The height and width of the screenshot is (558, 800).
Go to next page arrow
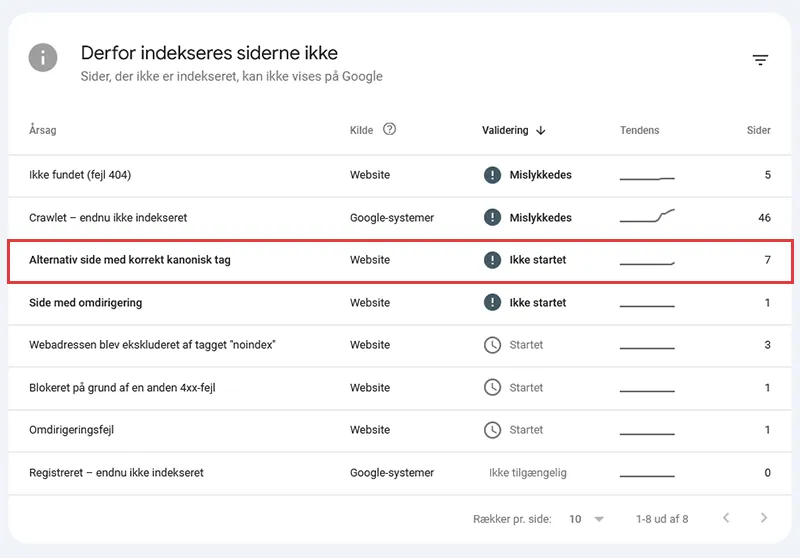[x=764, y=518]
